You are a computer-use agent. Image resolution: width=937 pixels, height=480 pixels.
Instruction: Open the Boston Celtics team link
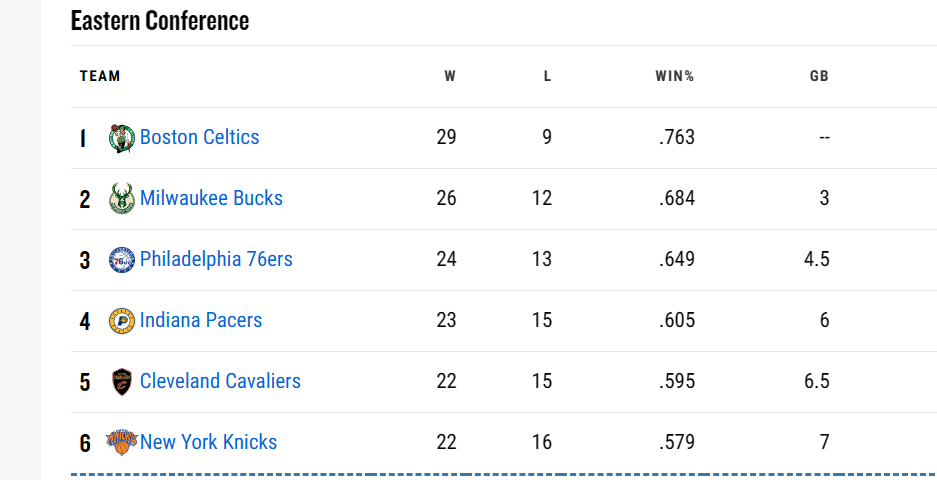pos(200,137)
